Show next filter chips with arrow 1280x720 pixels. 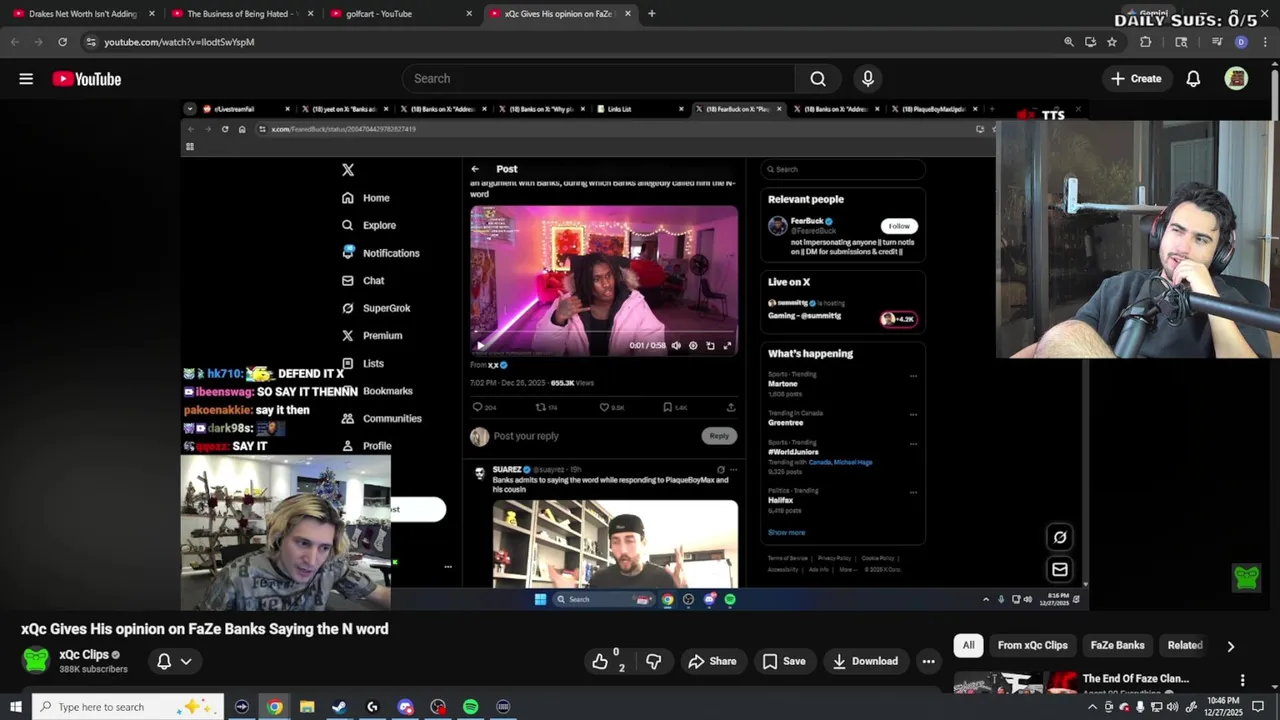[1230, 646]
